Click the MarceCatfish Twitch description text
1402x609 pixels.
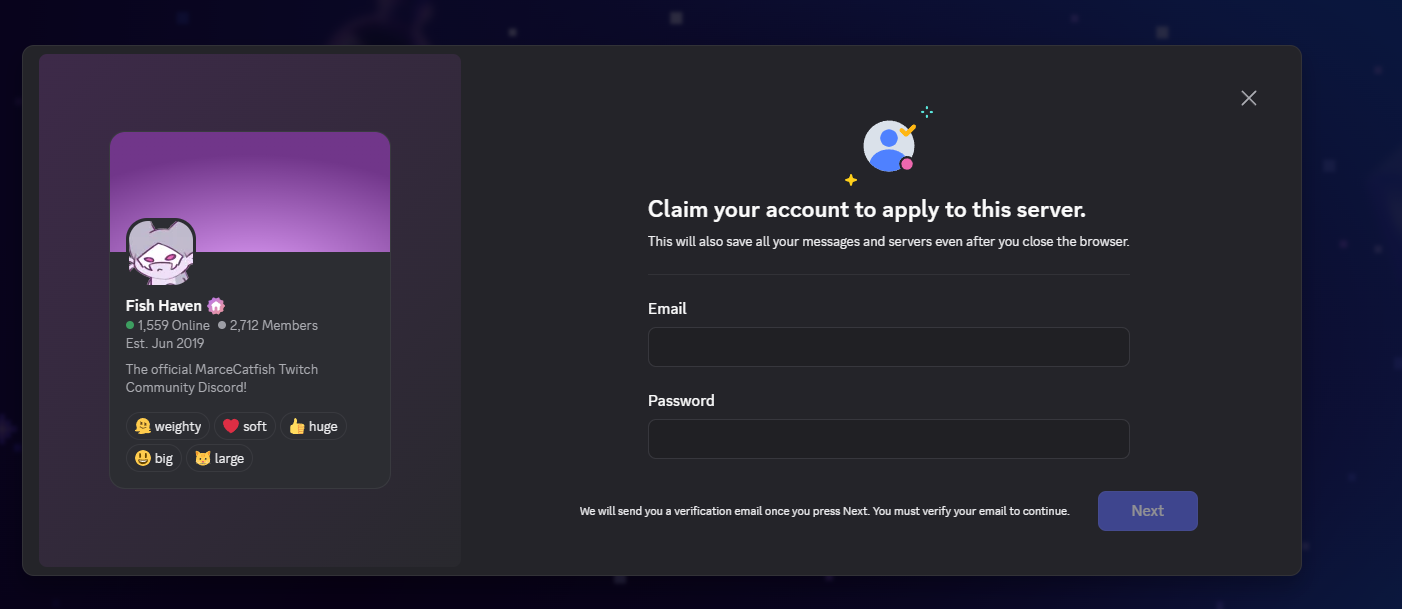coord(222,378)
